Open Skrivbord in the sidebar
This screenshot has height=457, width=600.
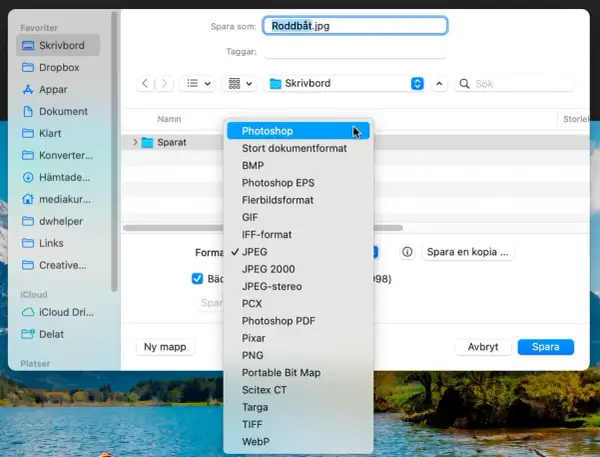click(x=58, y=45)
